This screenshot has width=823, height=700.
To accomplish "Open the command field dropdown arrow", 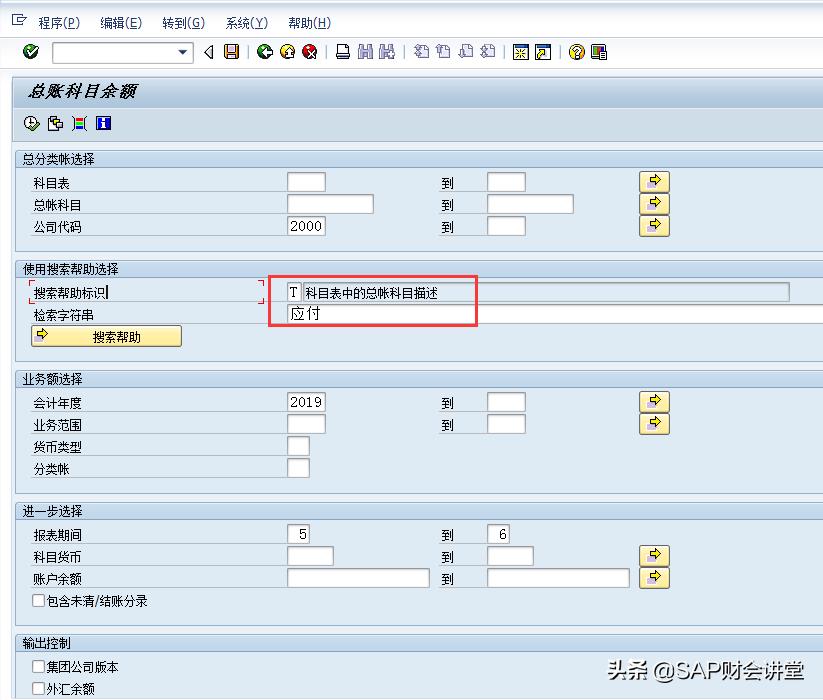I will click(x=183, y=52).
